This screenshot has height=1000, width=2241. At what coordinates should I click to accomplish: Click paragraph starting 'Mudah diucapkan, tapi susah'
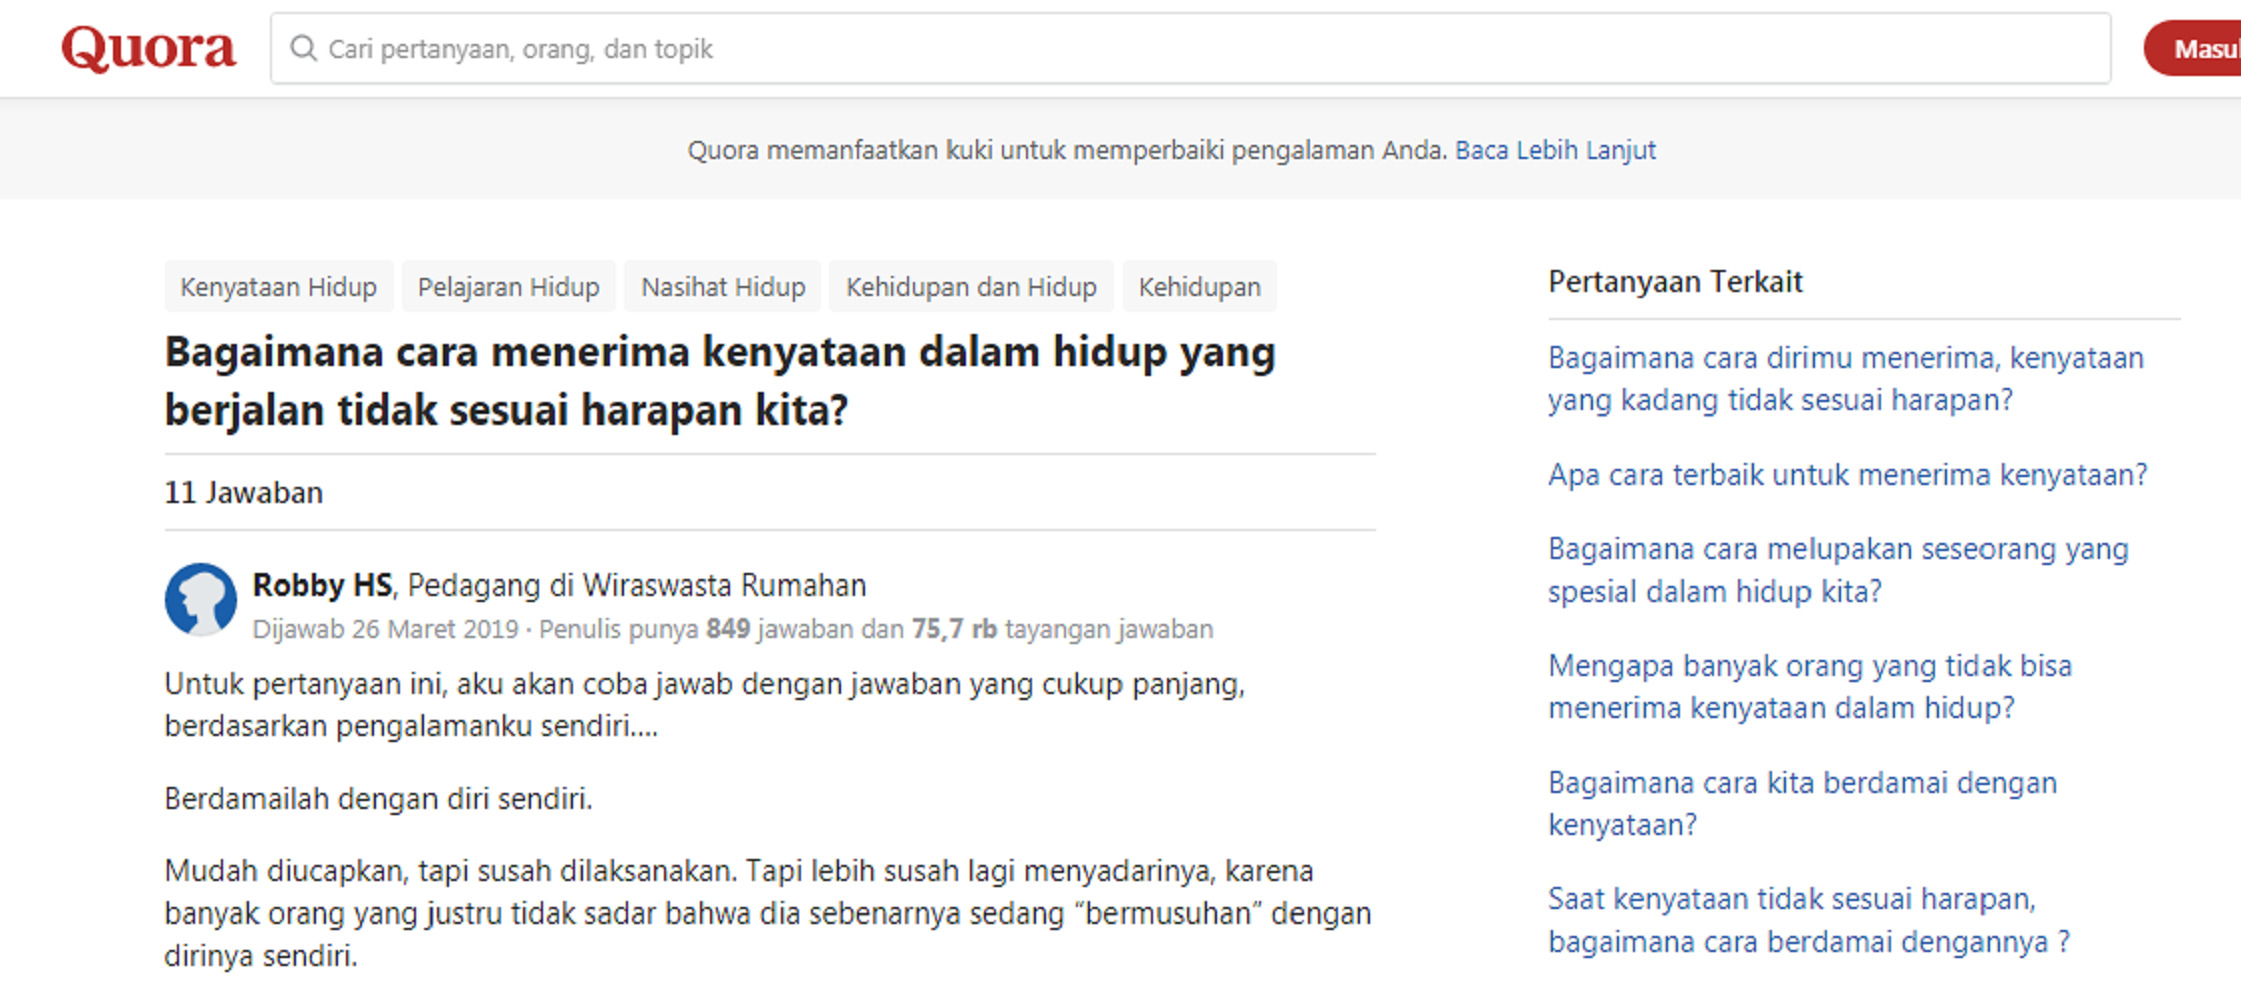coord(768,913)
